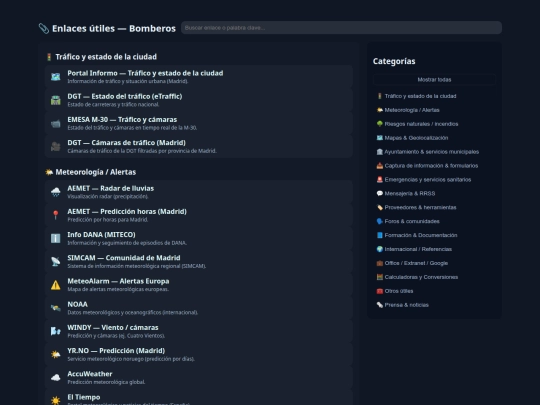Select category 'Mensajería & RRSS'
540x405 pixels.
pos(434,194)
